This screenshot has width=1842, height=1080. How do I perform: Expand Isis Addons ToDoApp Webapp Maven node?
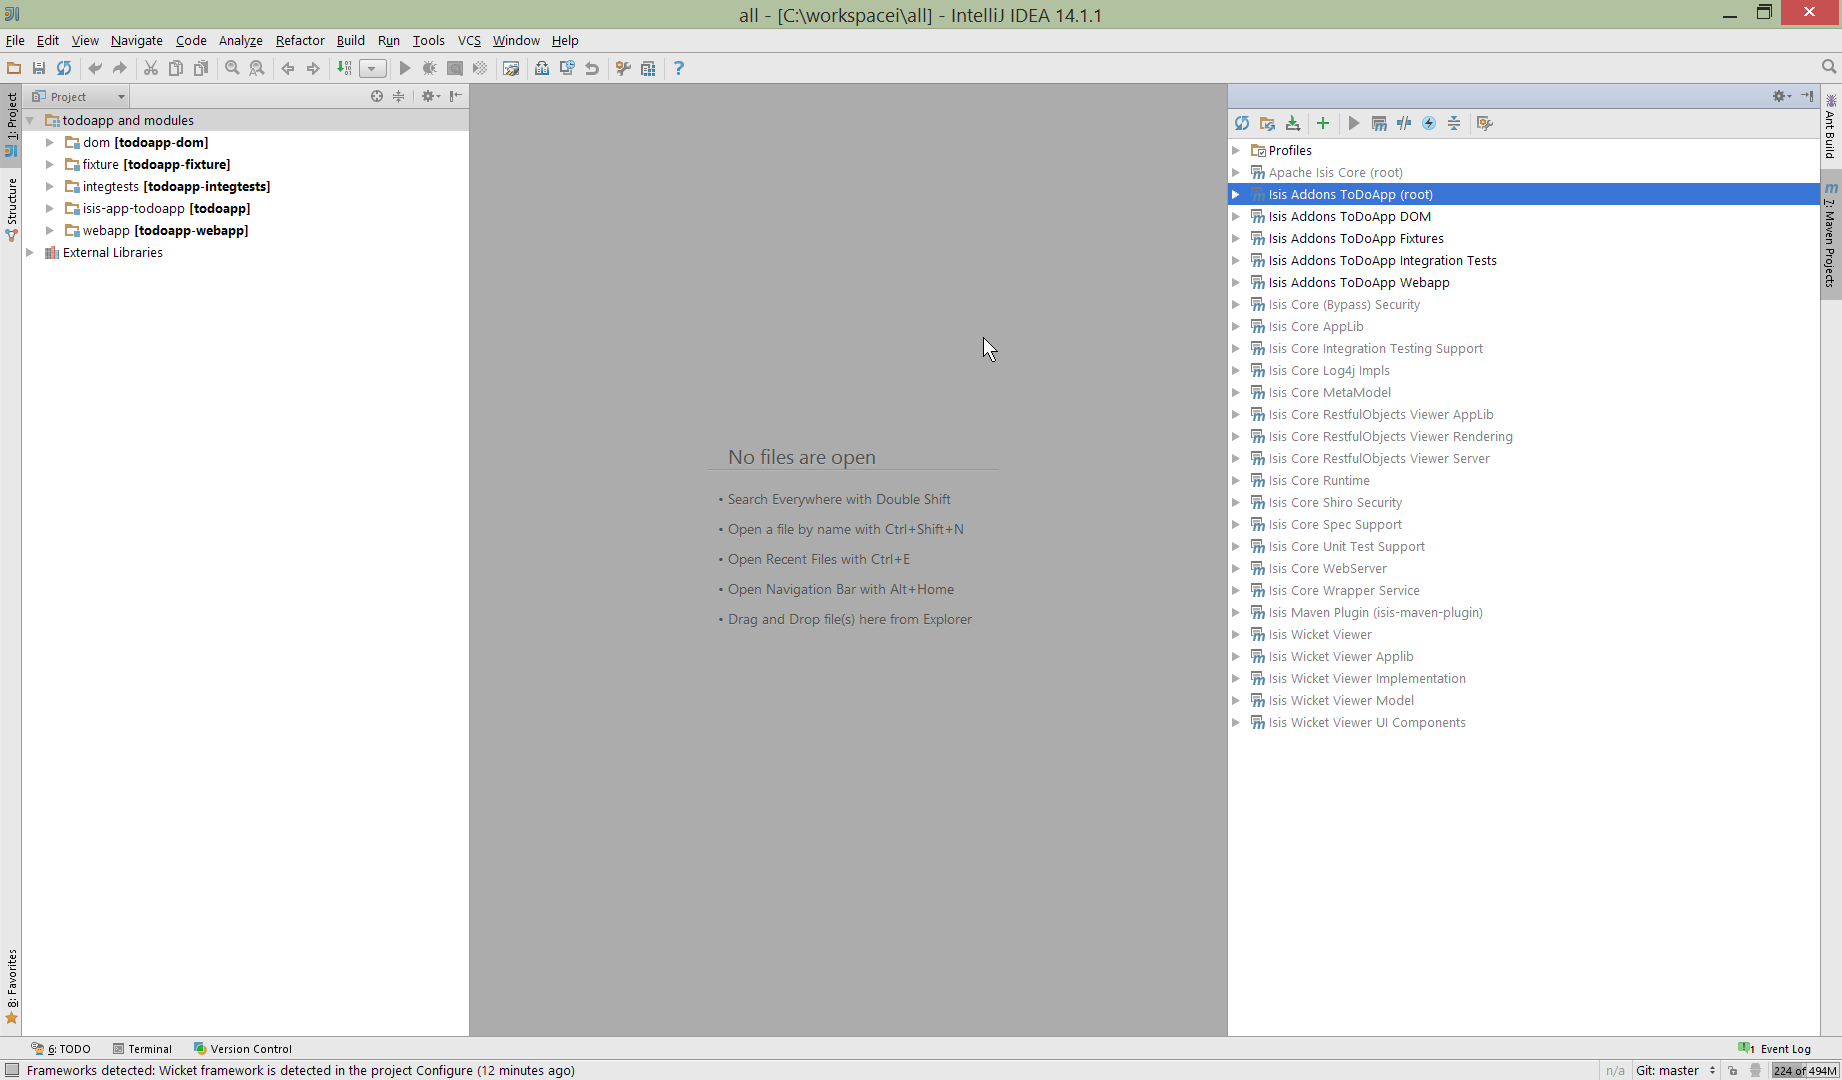[x=1236, y=282]
